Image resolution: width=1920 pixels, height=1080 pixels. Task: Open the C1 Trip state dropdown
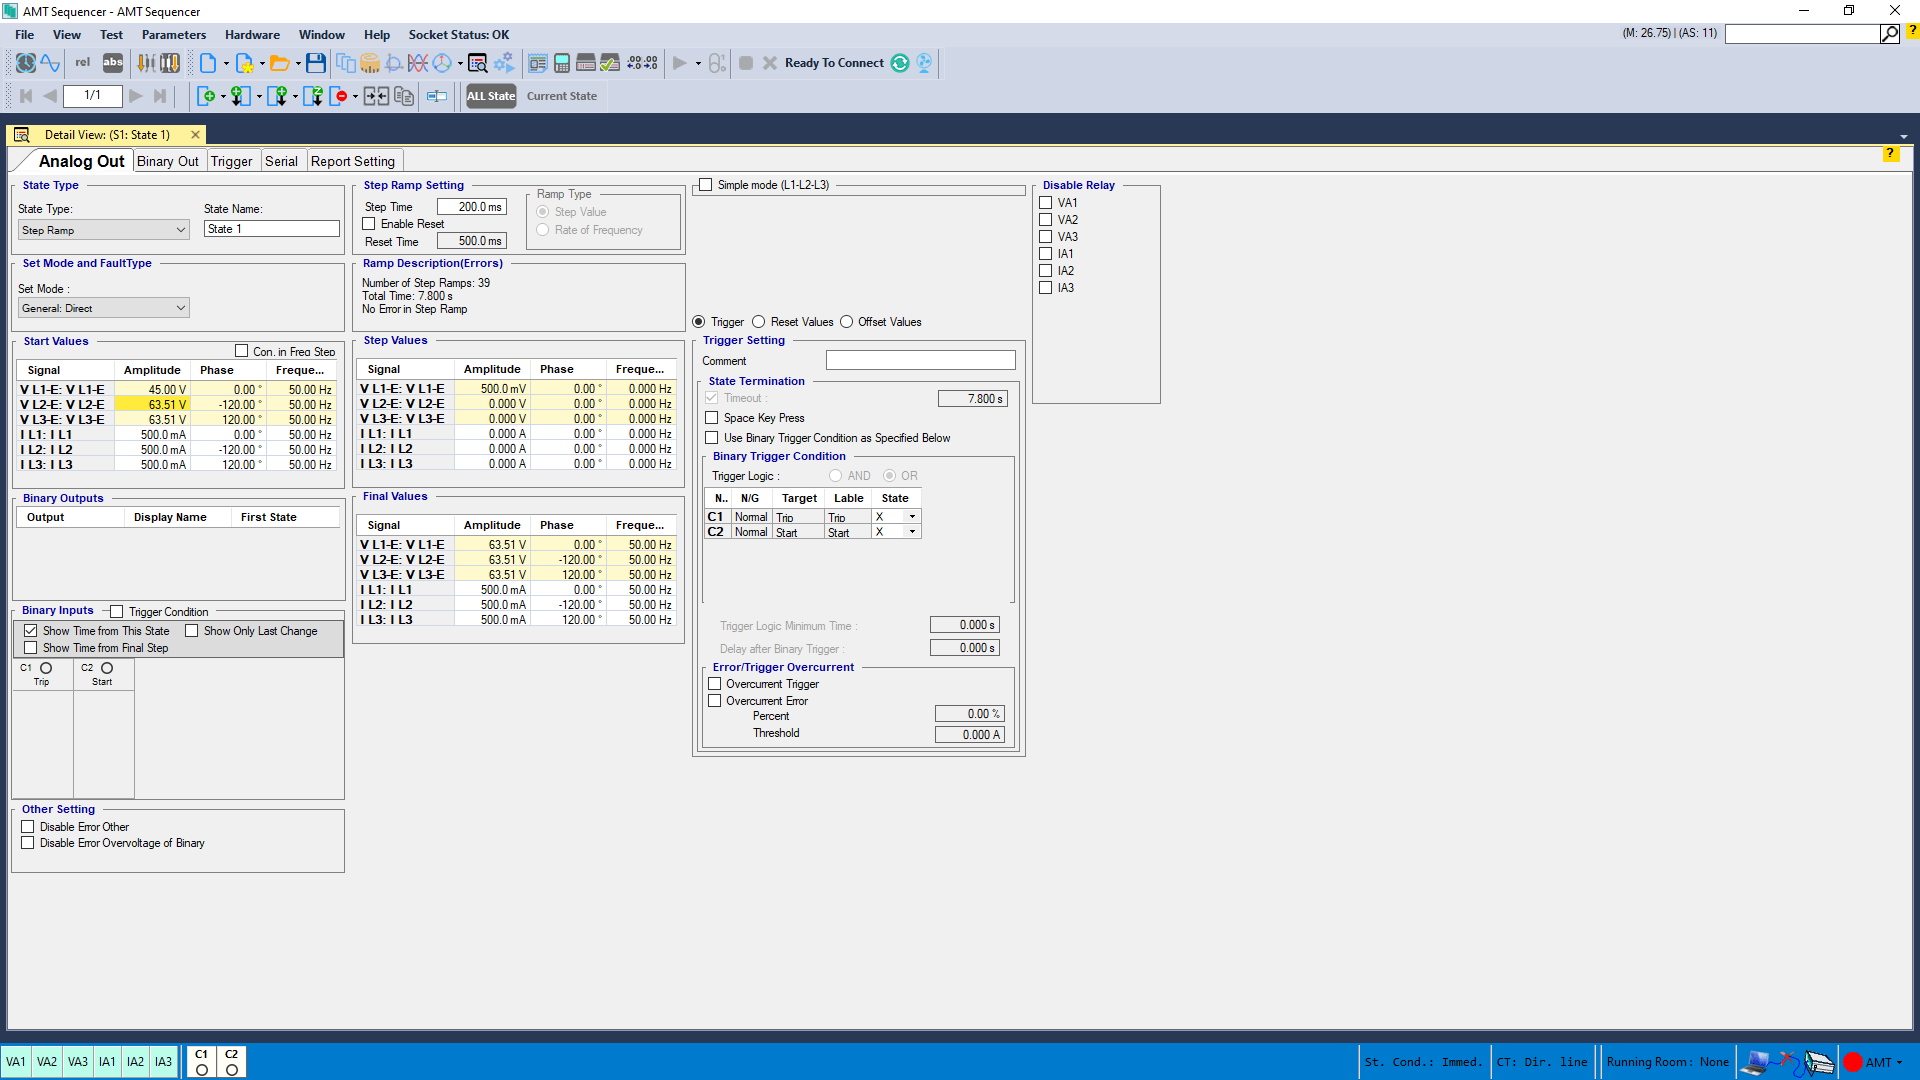tap(912, 517)
